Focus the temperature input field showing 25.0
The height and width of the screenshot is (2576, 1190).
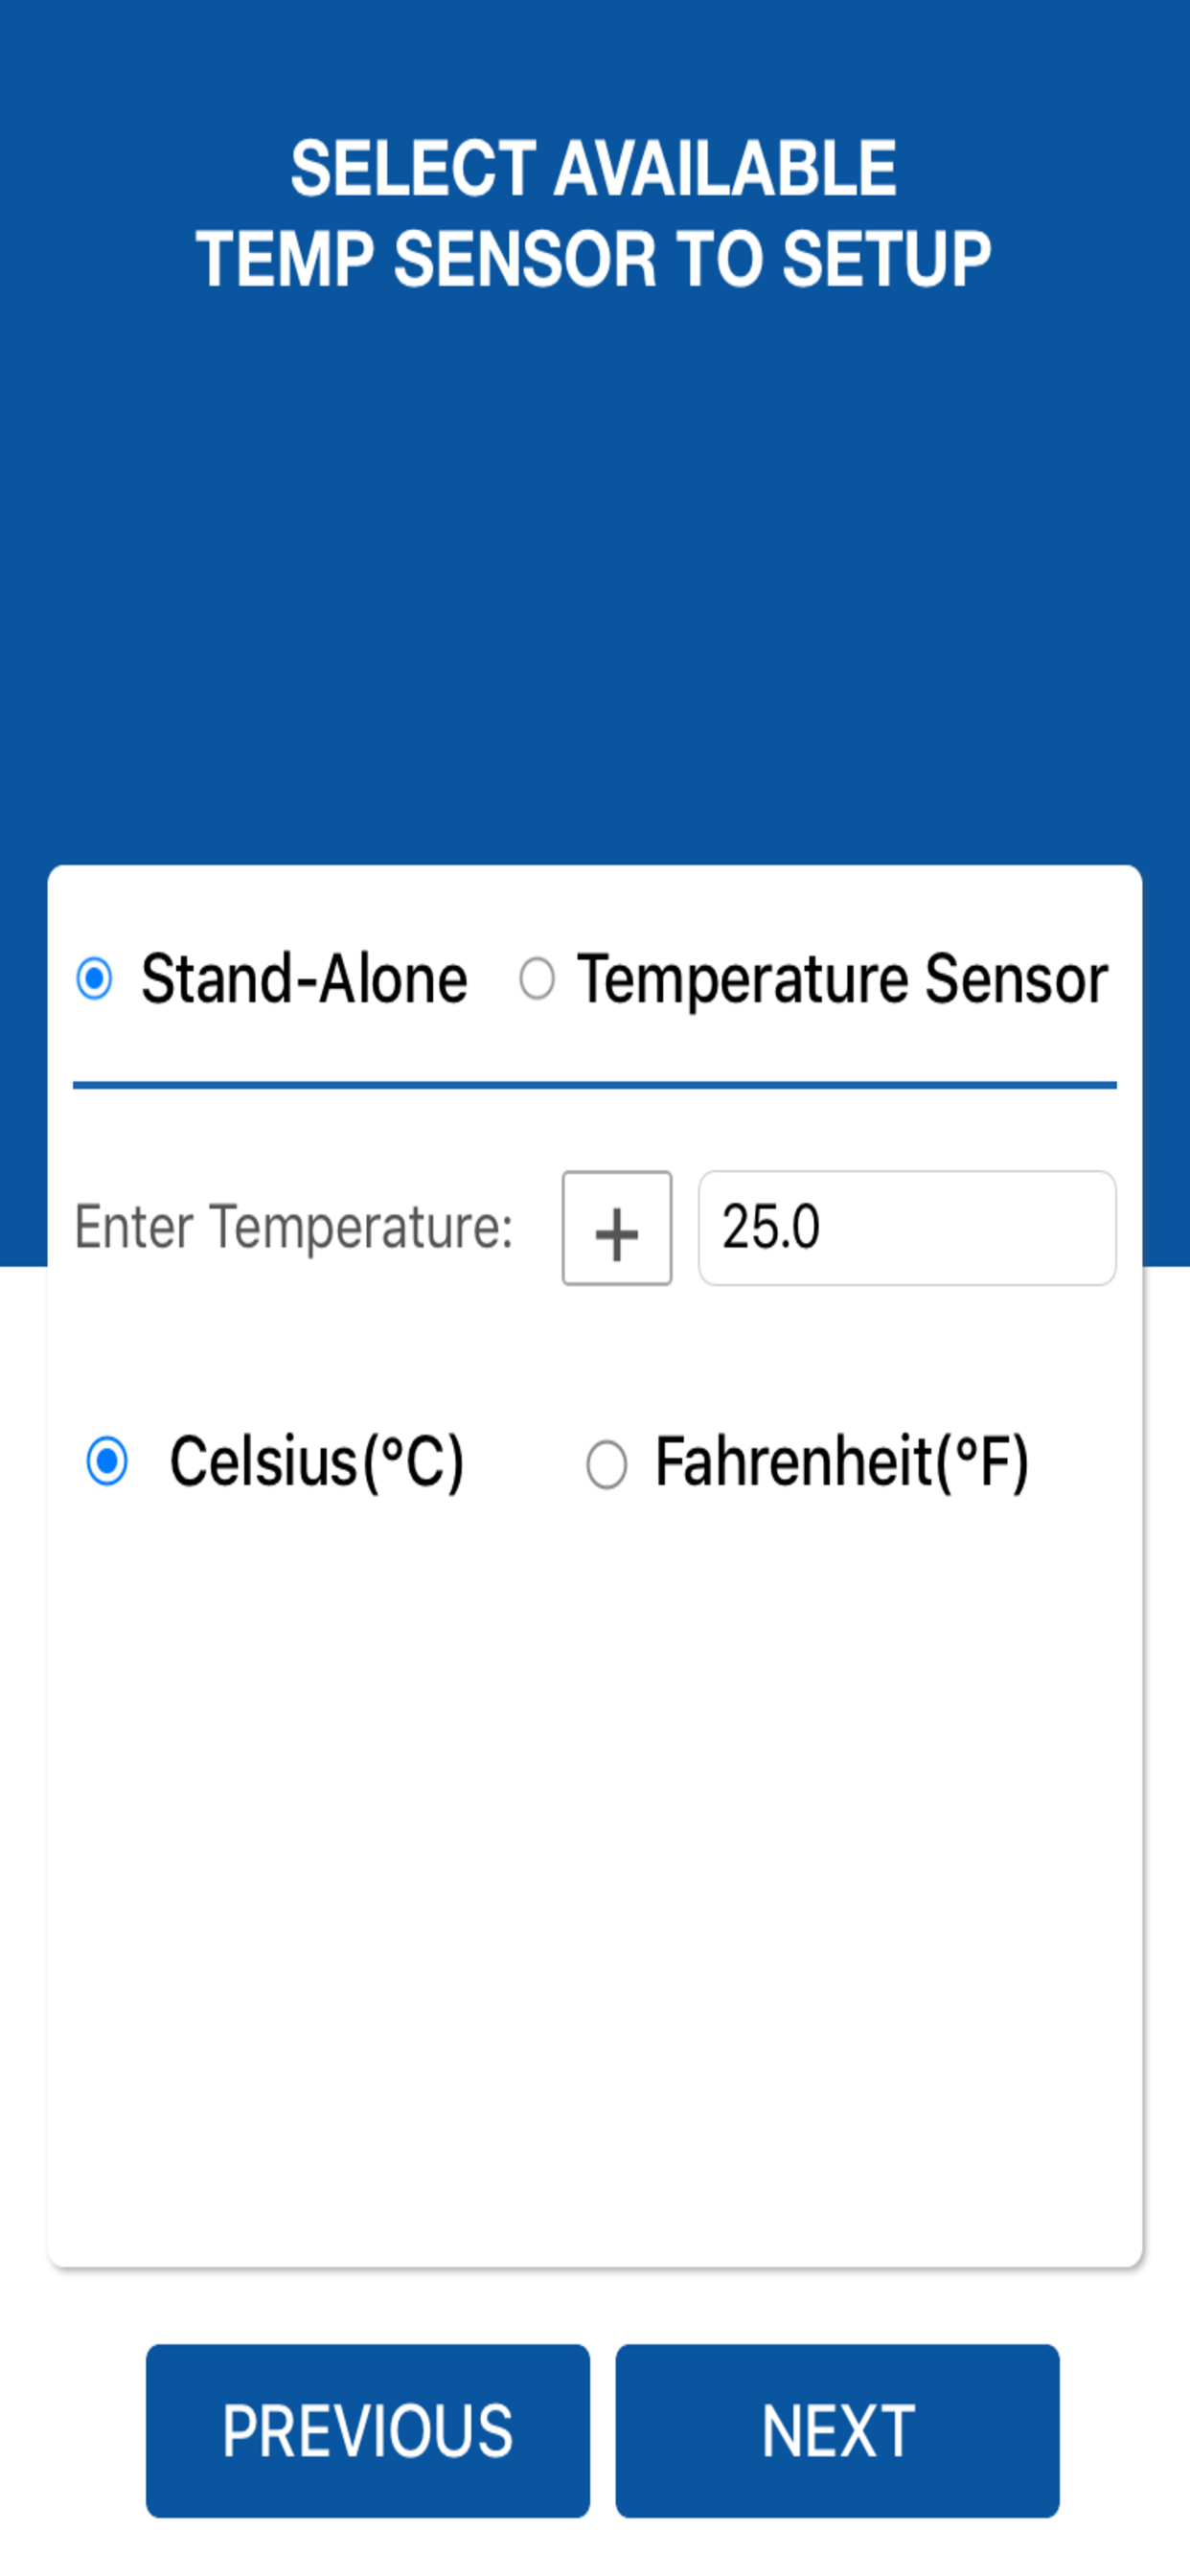(906, 1228)
